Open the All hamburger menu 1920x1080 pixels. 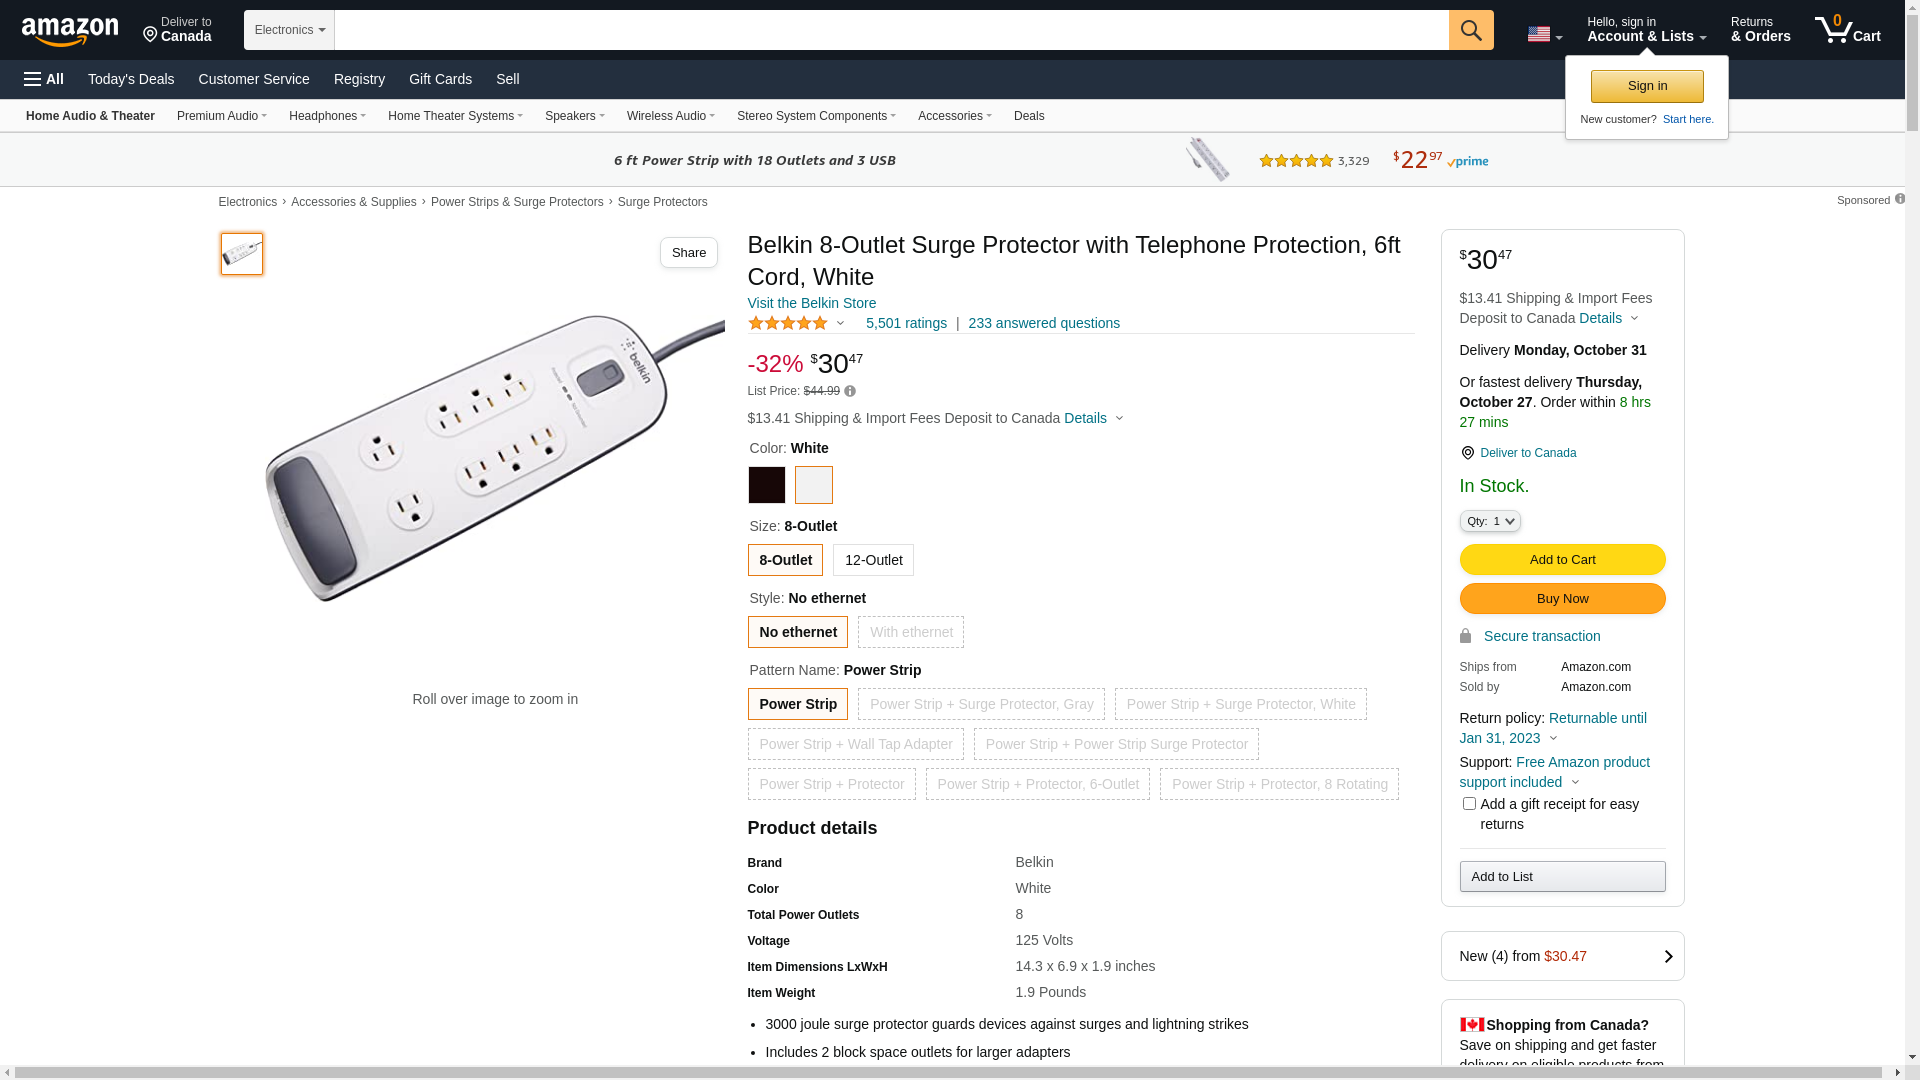[x=44, y=79]
